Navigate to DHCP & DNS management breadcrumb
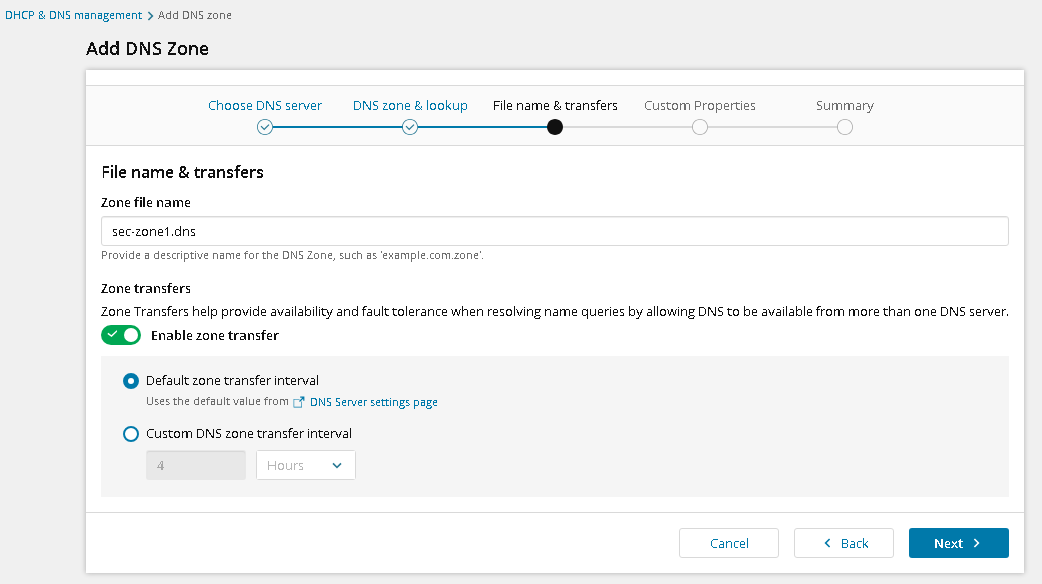 73,16
